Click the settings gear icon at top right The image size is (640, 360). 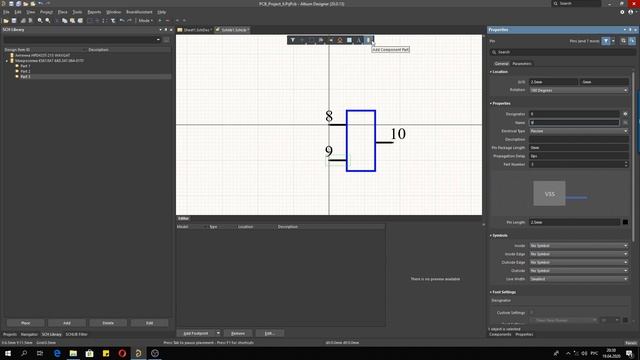click(622, 12)
